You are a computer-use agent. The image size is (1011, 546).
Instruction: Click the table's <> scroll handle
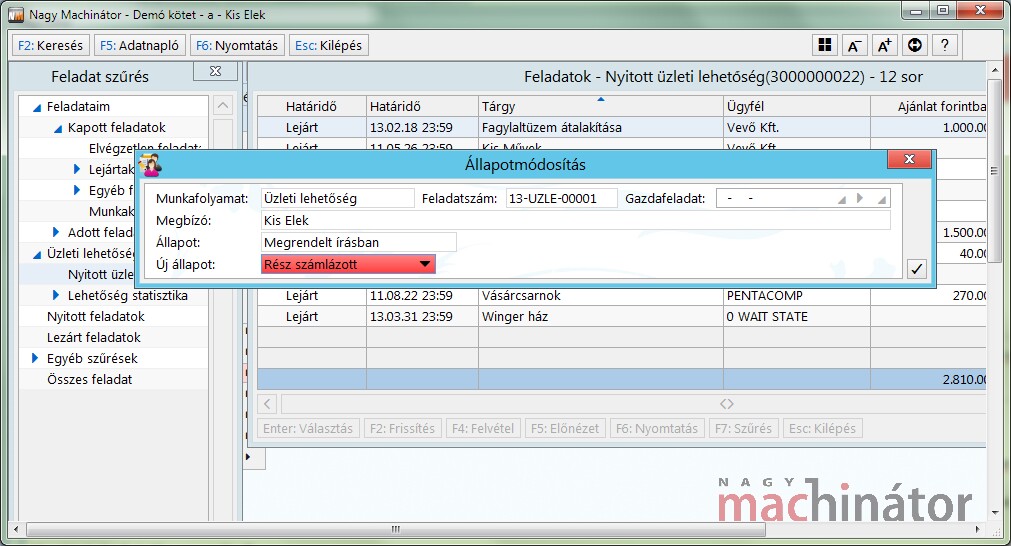pyautogui.click(x=727, y=404)
